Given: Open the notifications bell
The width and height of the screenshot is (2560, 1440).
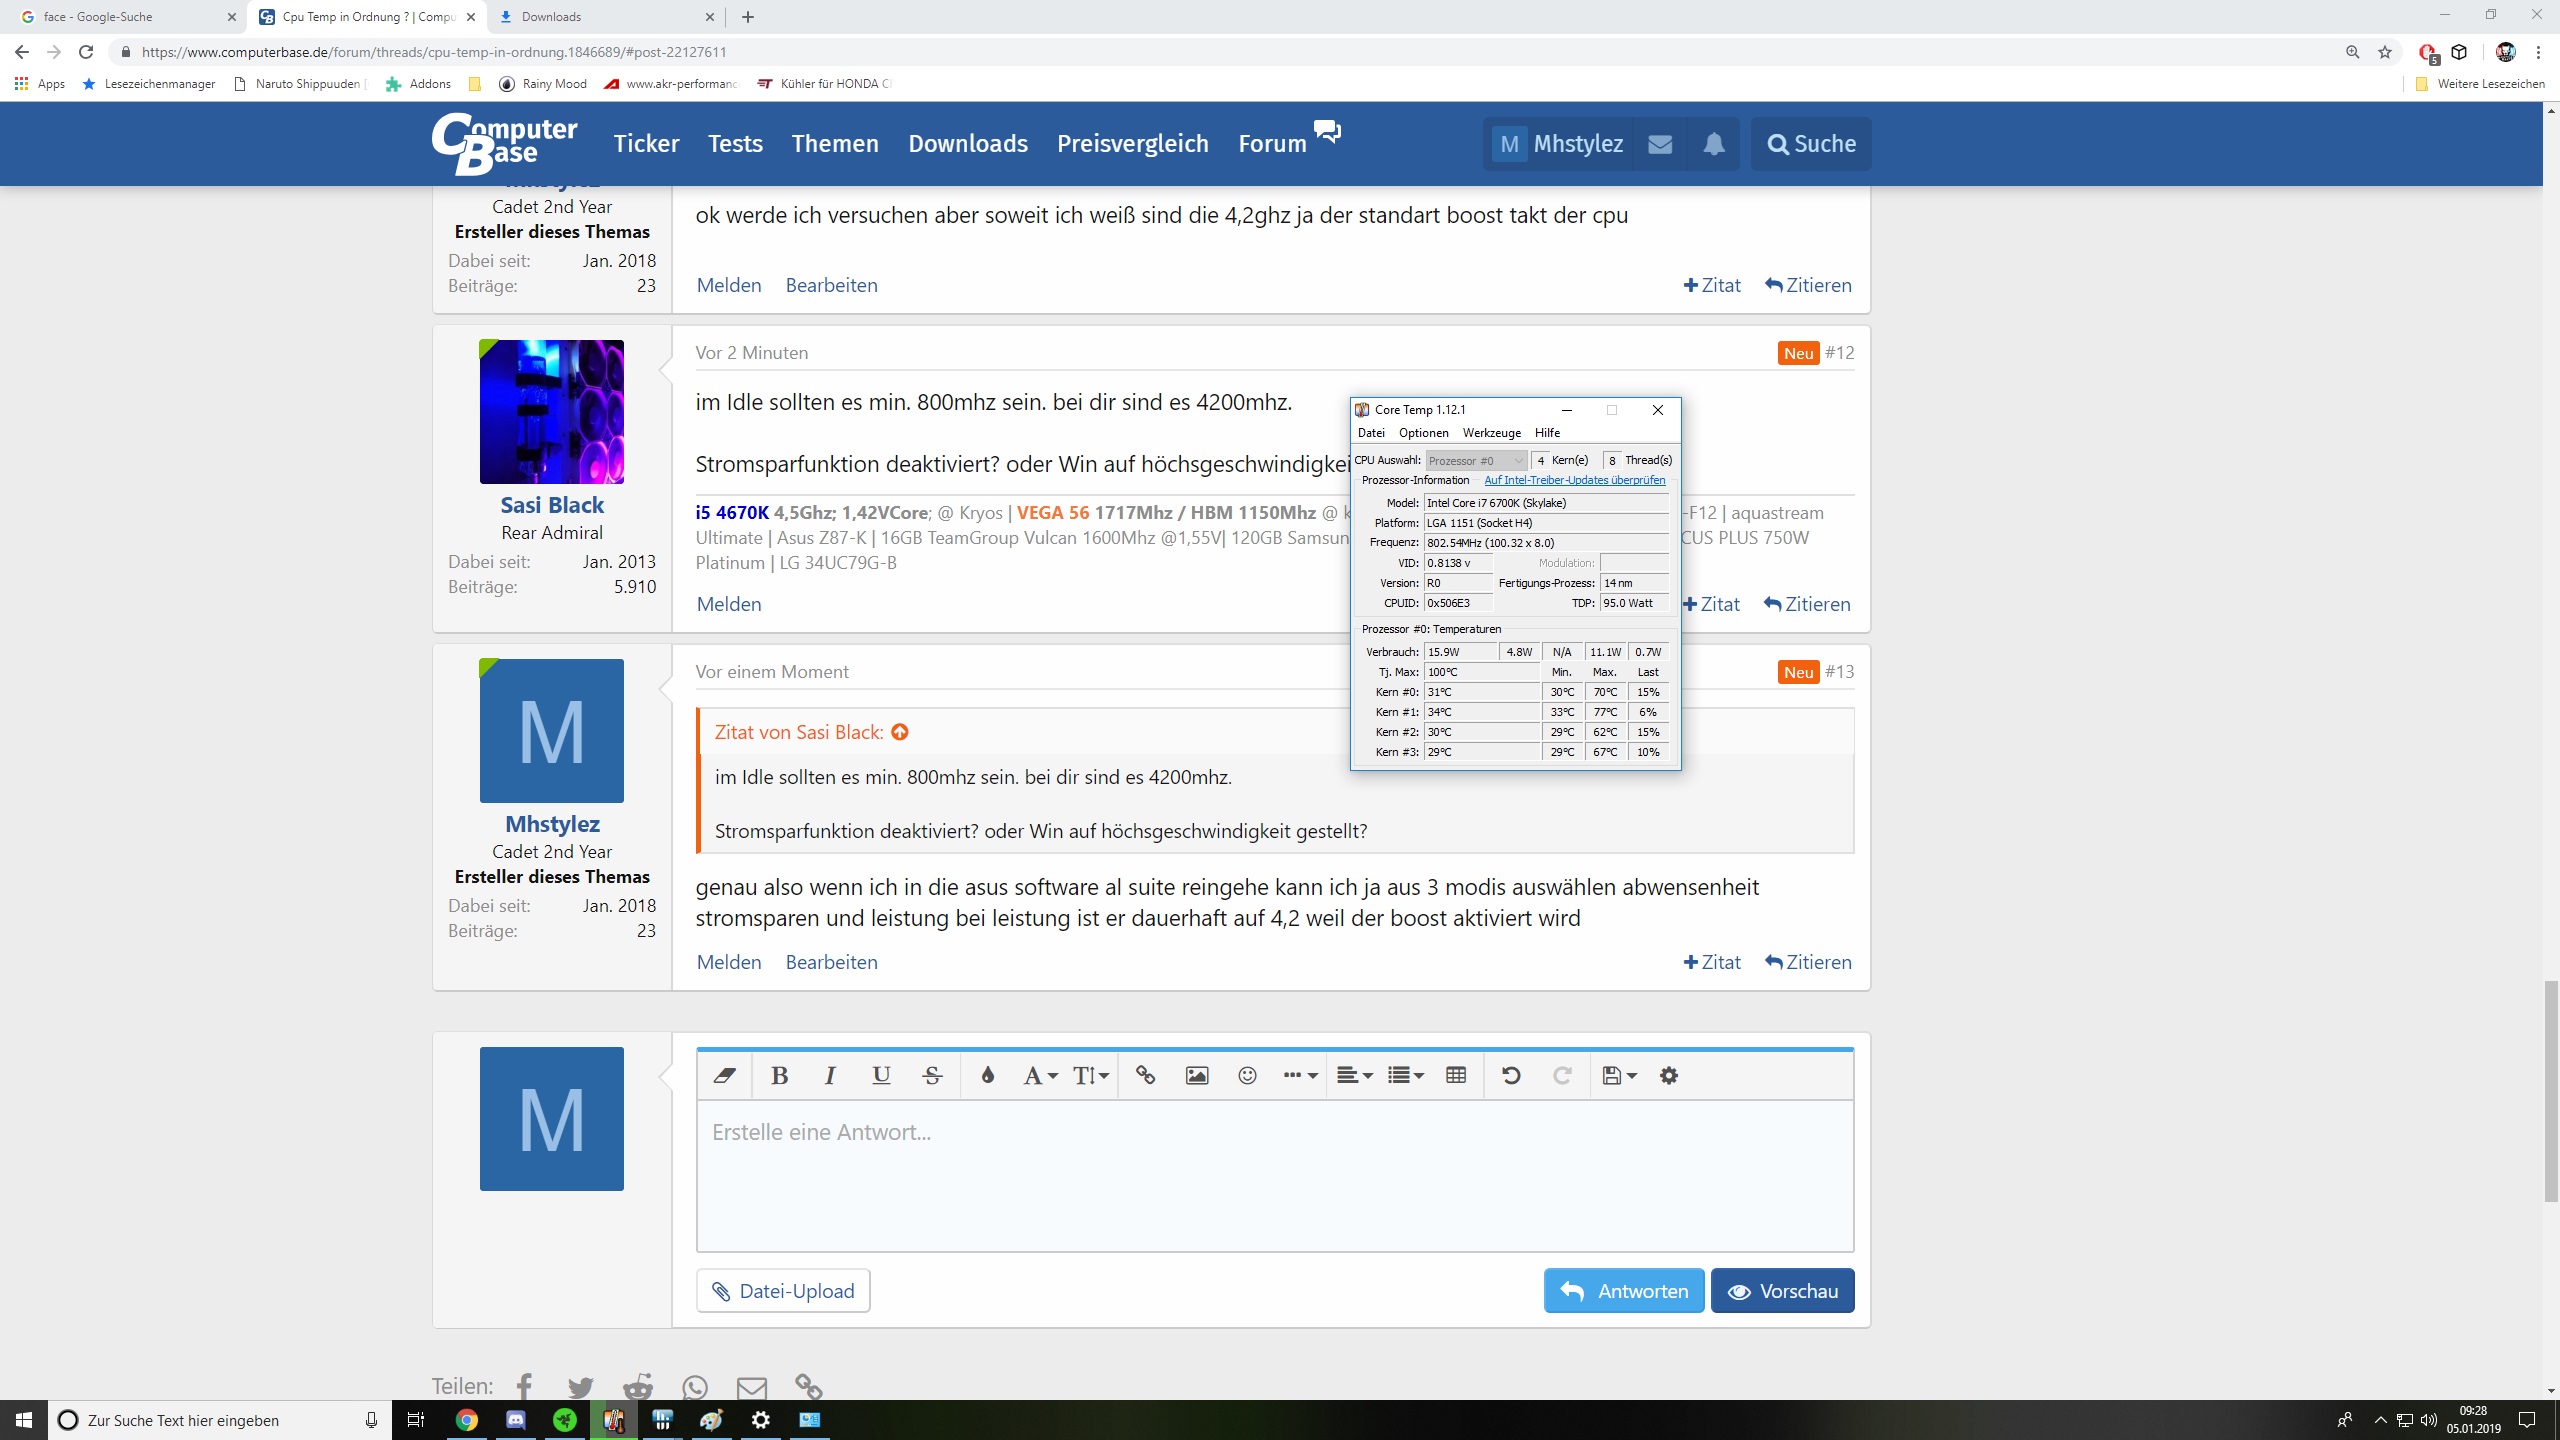Looking at the screenshot, I should coord(1714,144).
